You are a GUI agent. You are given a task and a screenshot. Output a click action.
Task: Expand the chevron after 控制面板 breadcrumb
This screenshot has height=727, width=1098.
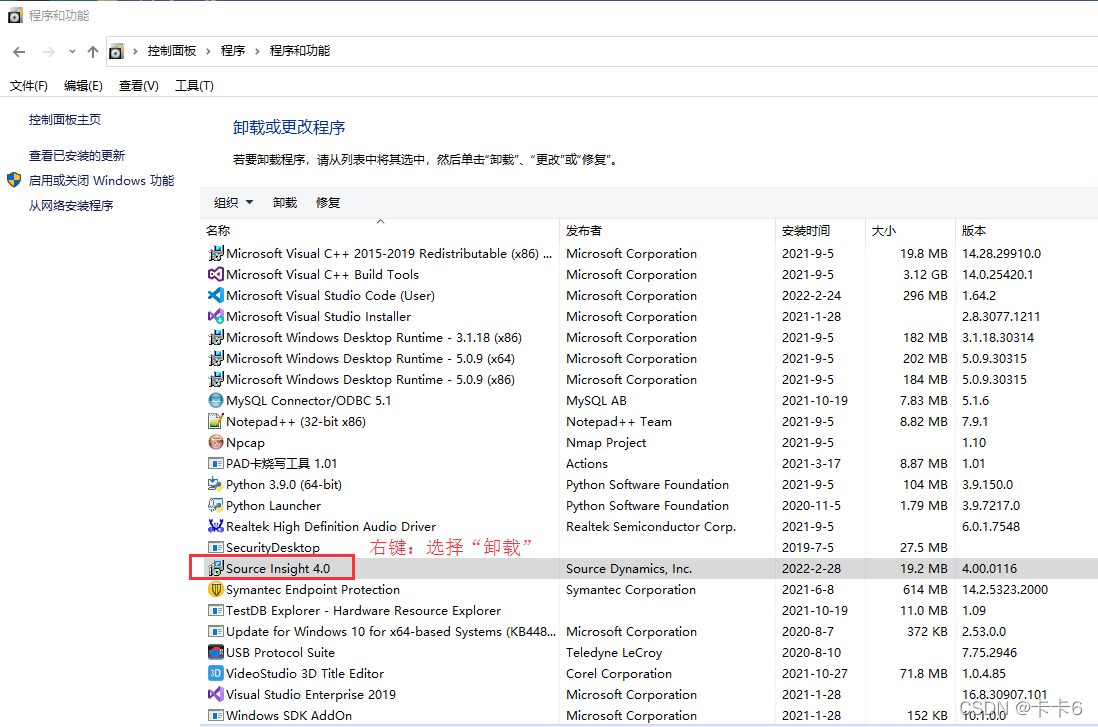(208, 51)
